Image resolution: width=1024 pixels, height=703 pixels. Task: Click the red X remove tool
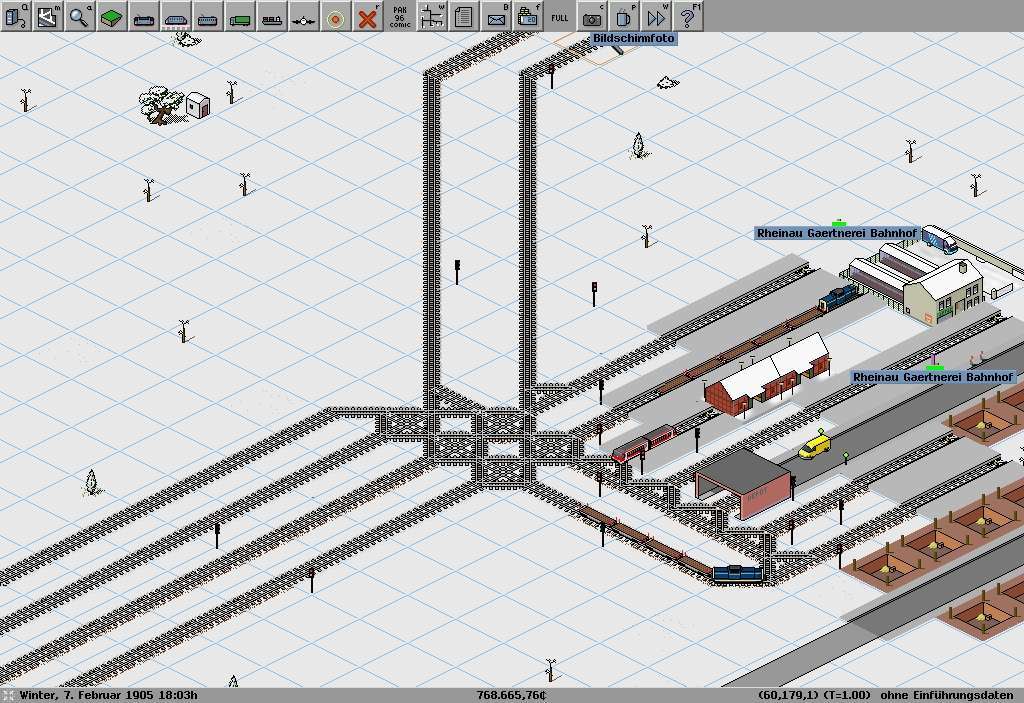369,16
